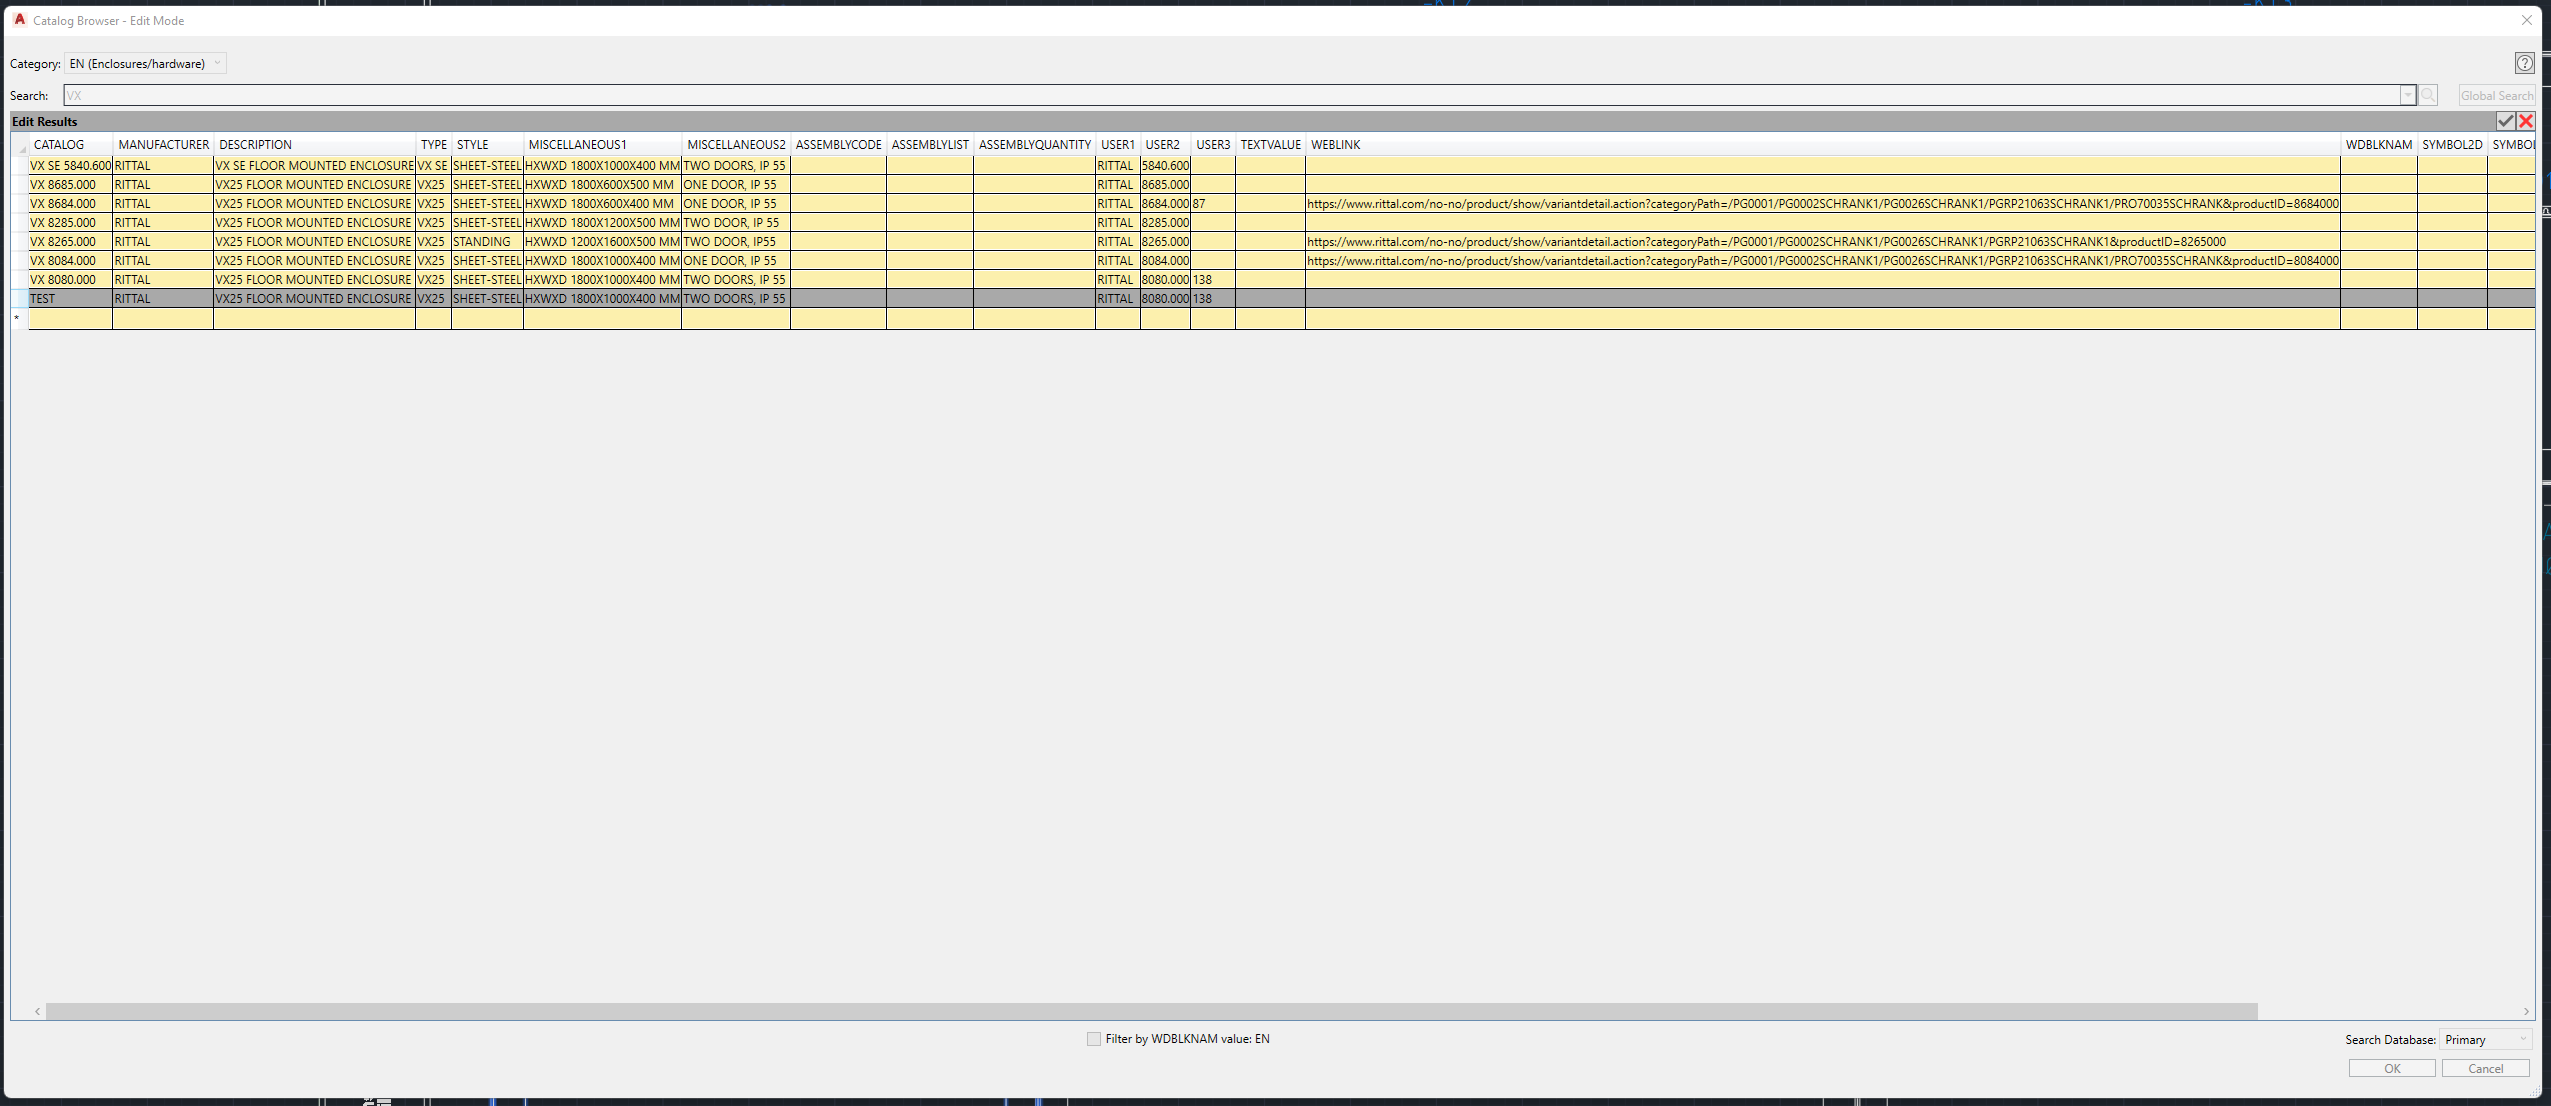2551x1106 pixels.
Task: Click the AutoCAD logo in title bar
Action: (19, 19)
